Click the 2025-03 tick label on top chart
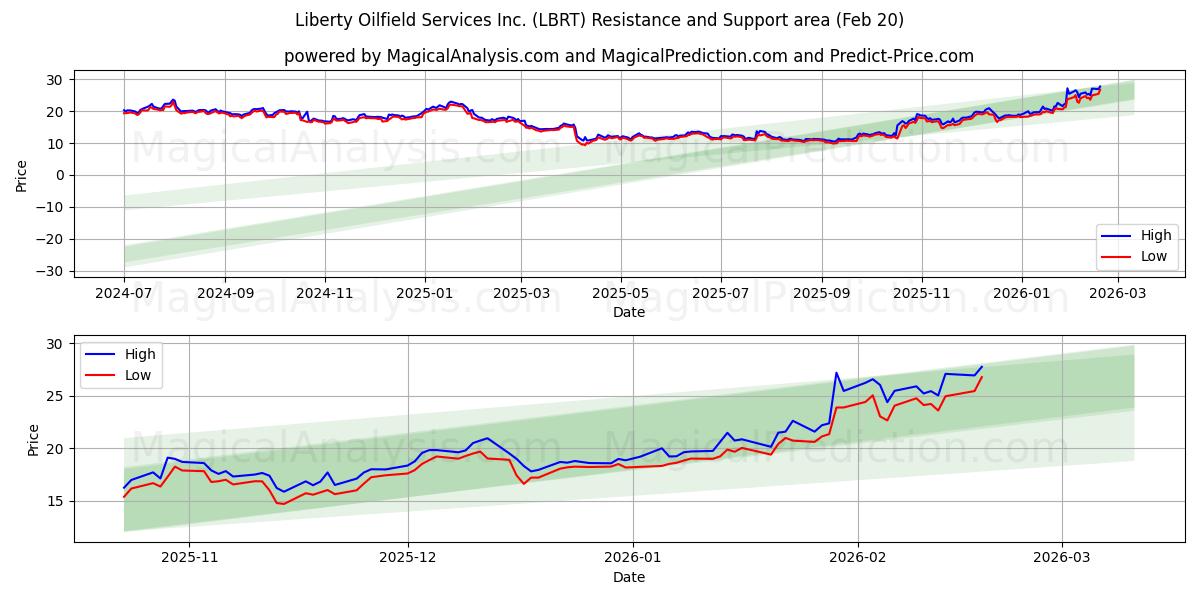Image resolution: width=1200 pixels, height=600 pixels. click(x=522, y=294)
